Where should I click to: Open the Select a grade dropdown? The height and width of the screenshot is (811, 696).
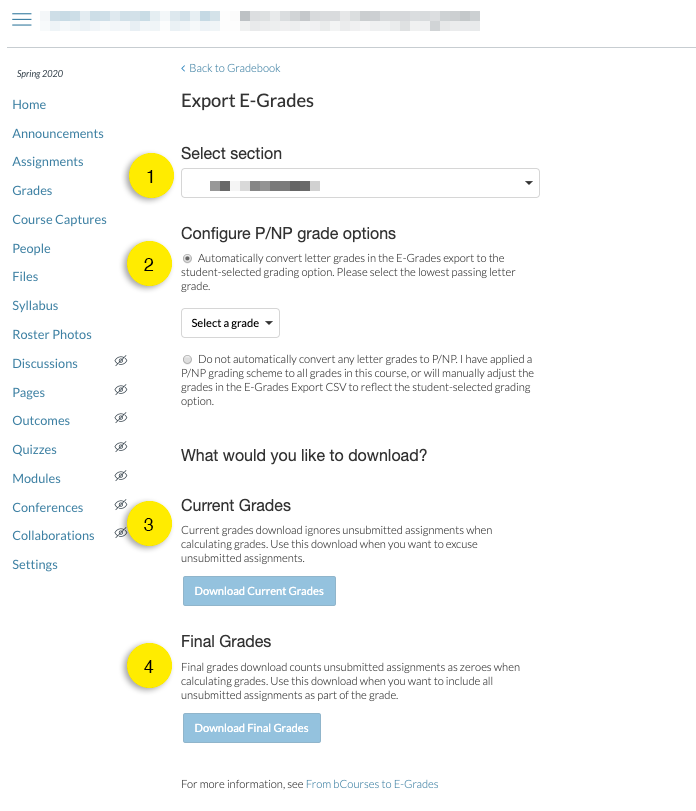click(x=230, y=323)
